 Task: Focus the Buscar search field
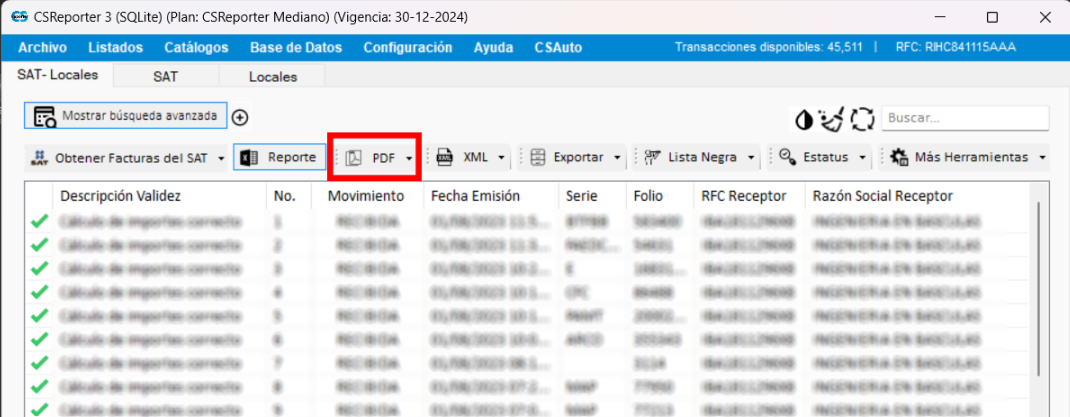point(965,118)
